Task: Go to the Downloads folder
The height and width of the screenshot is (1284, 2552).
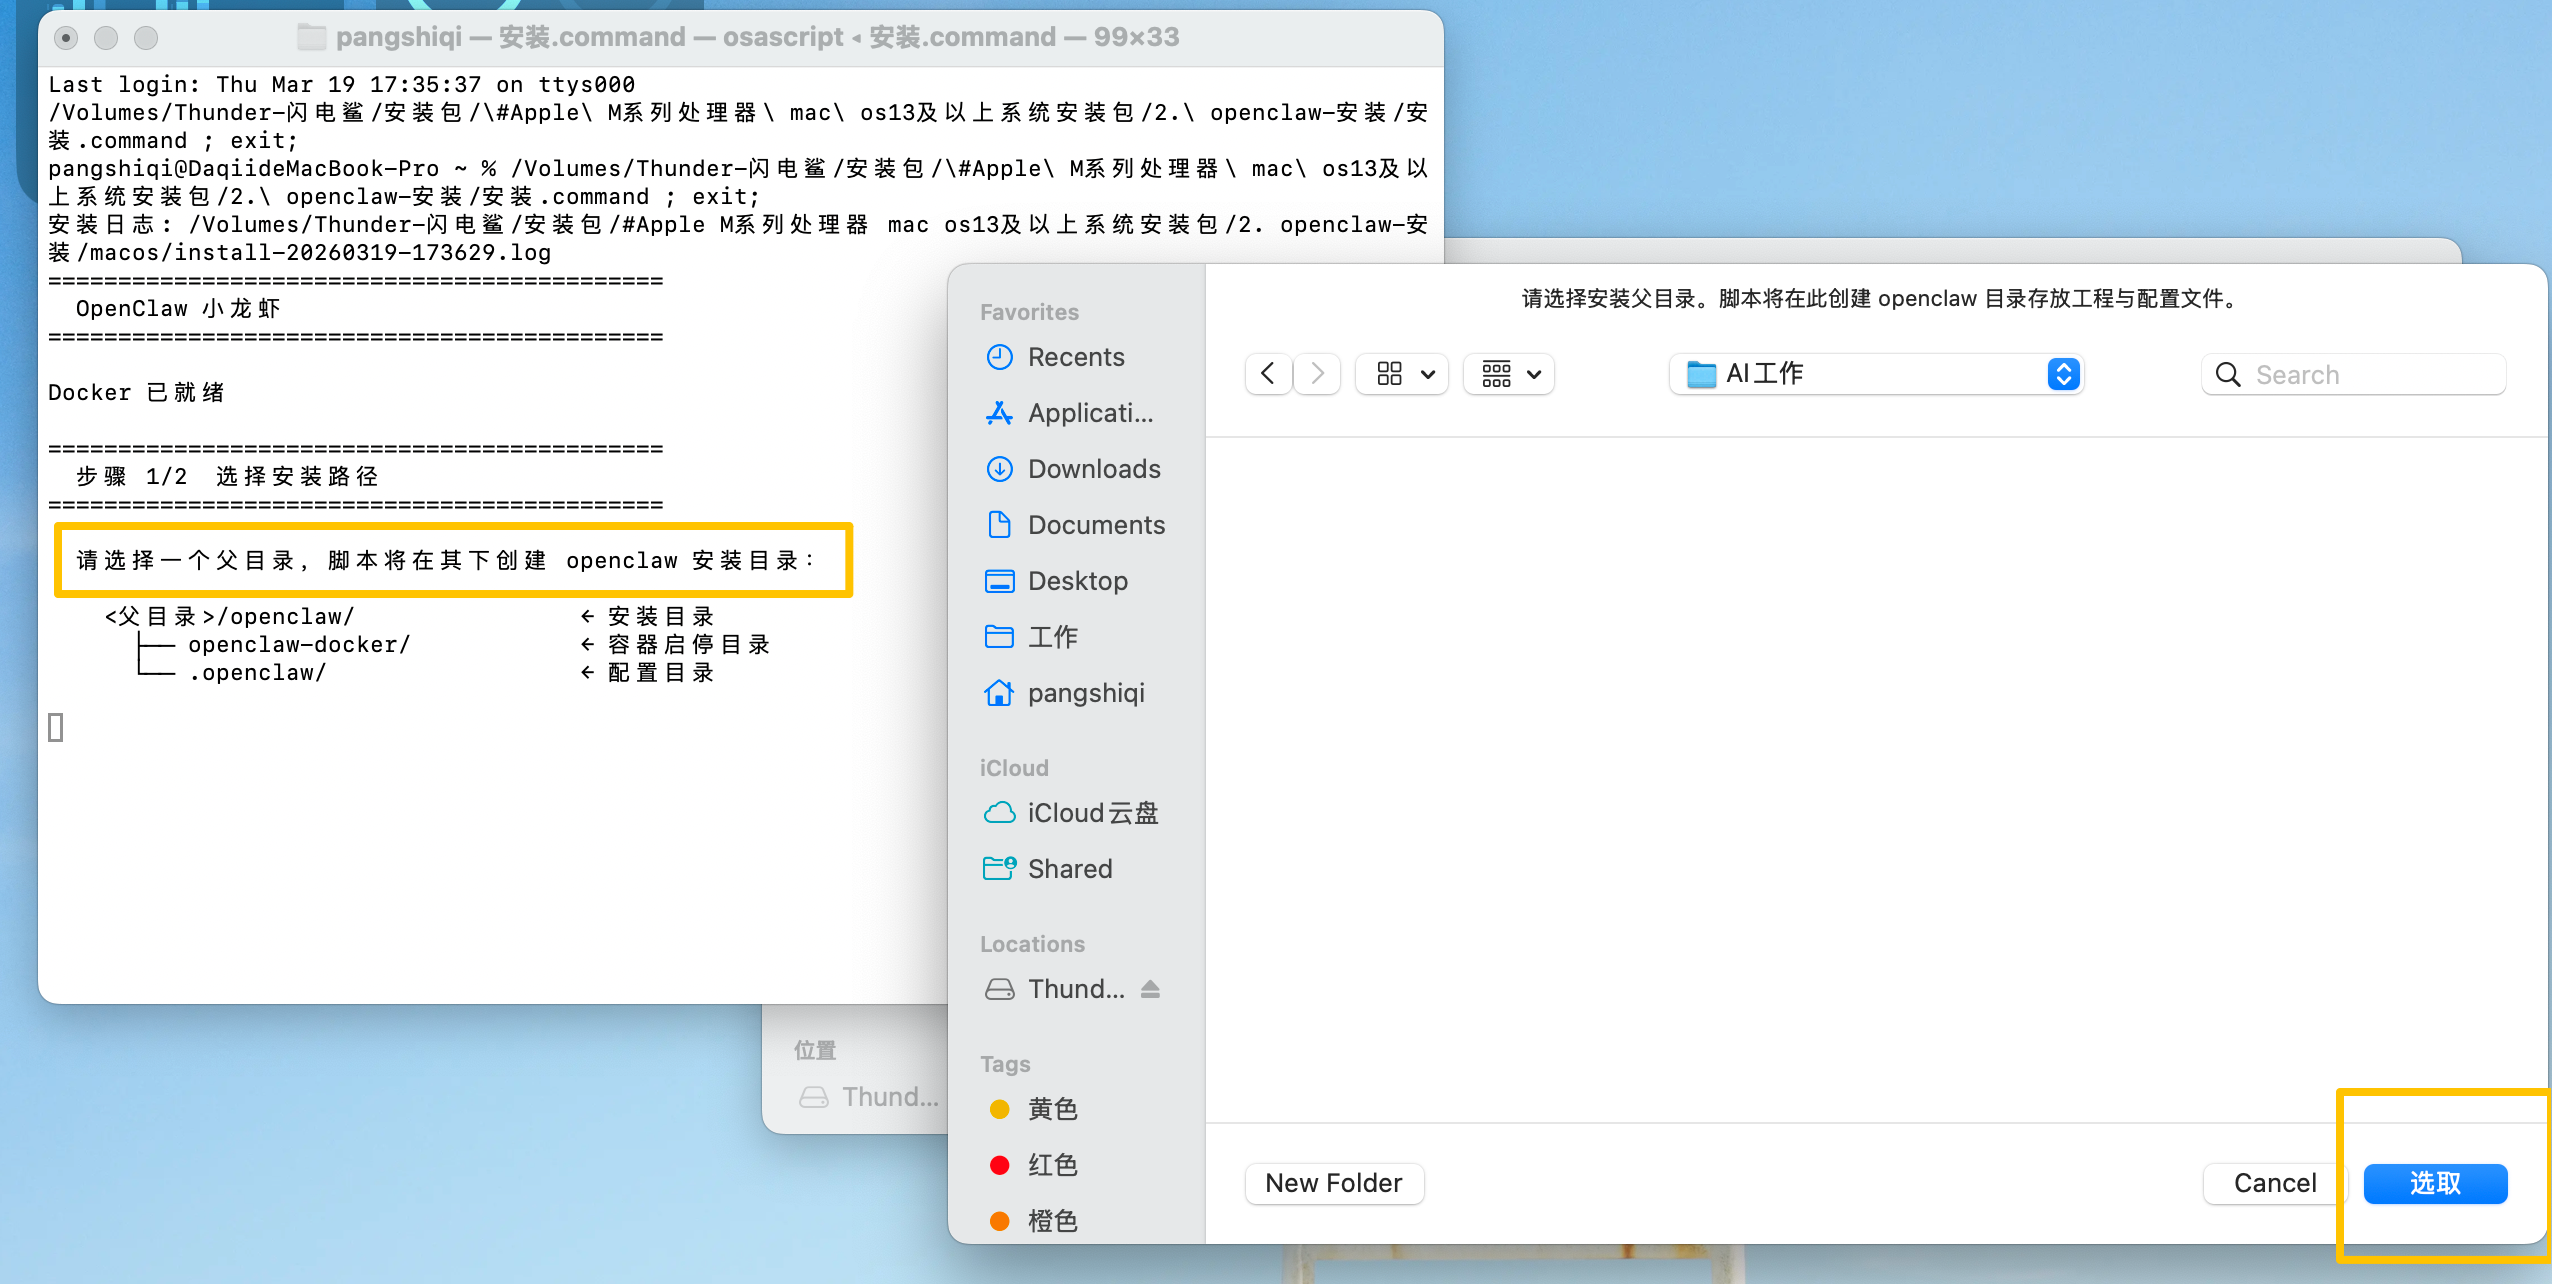Action: 1093,469
